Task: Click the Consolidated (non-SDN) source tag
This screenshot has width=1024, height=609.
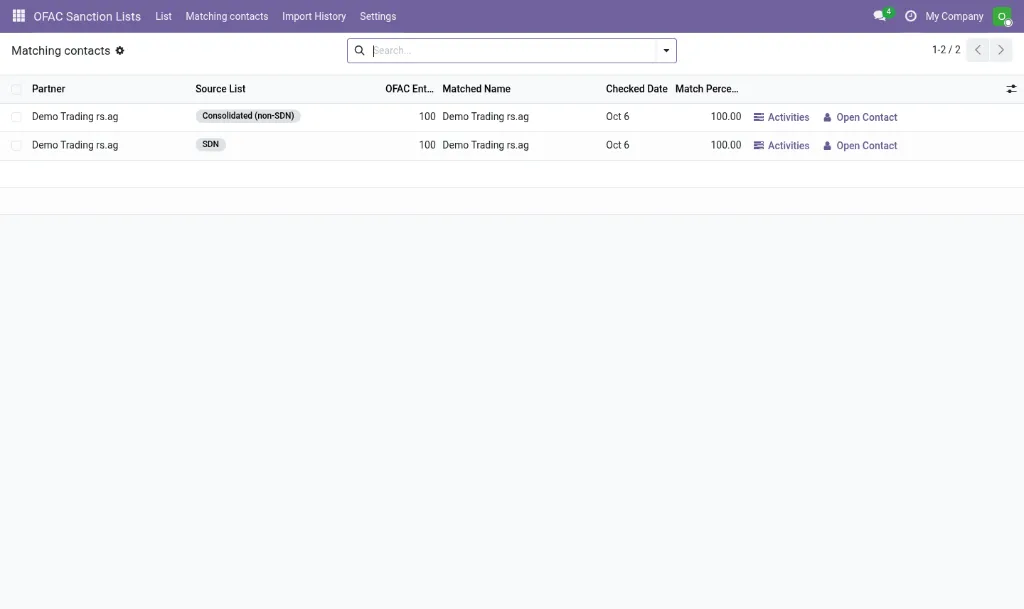Action: 248,116
